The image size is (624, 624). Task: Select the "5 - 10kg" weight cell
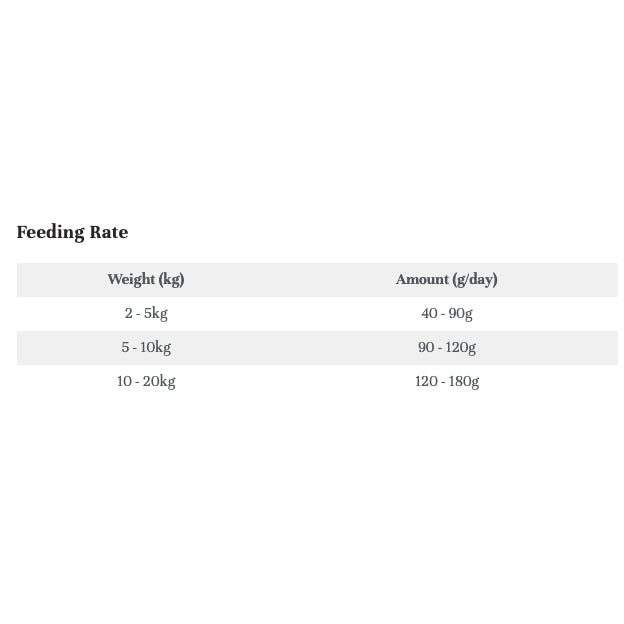(x=146, y=348)
